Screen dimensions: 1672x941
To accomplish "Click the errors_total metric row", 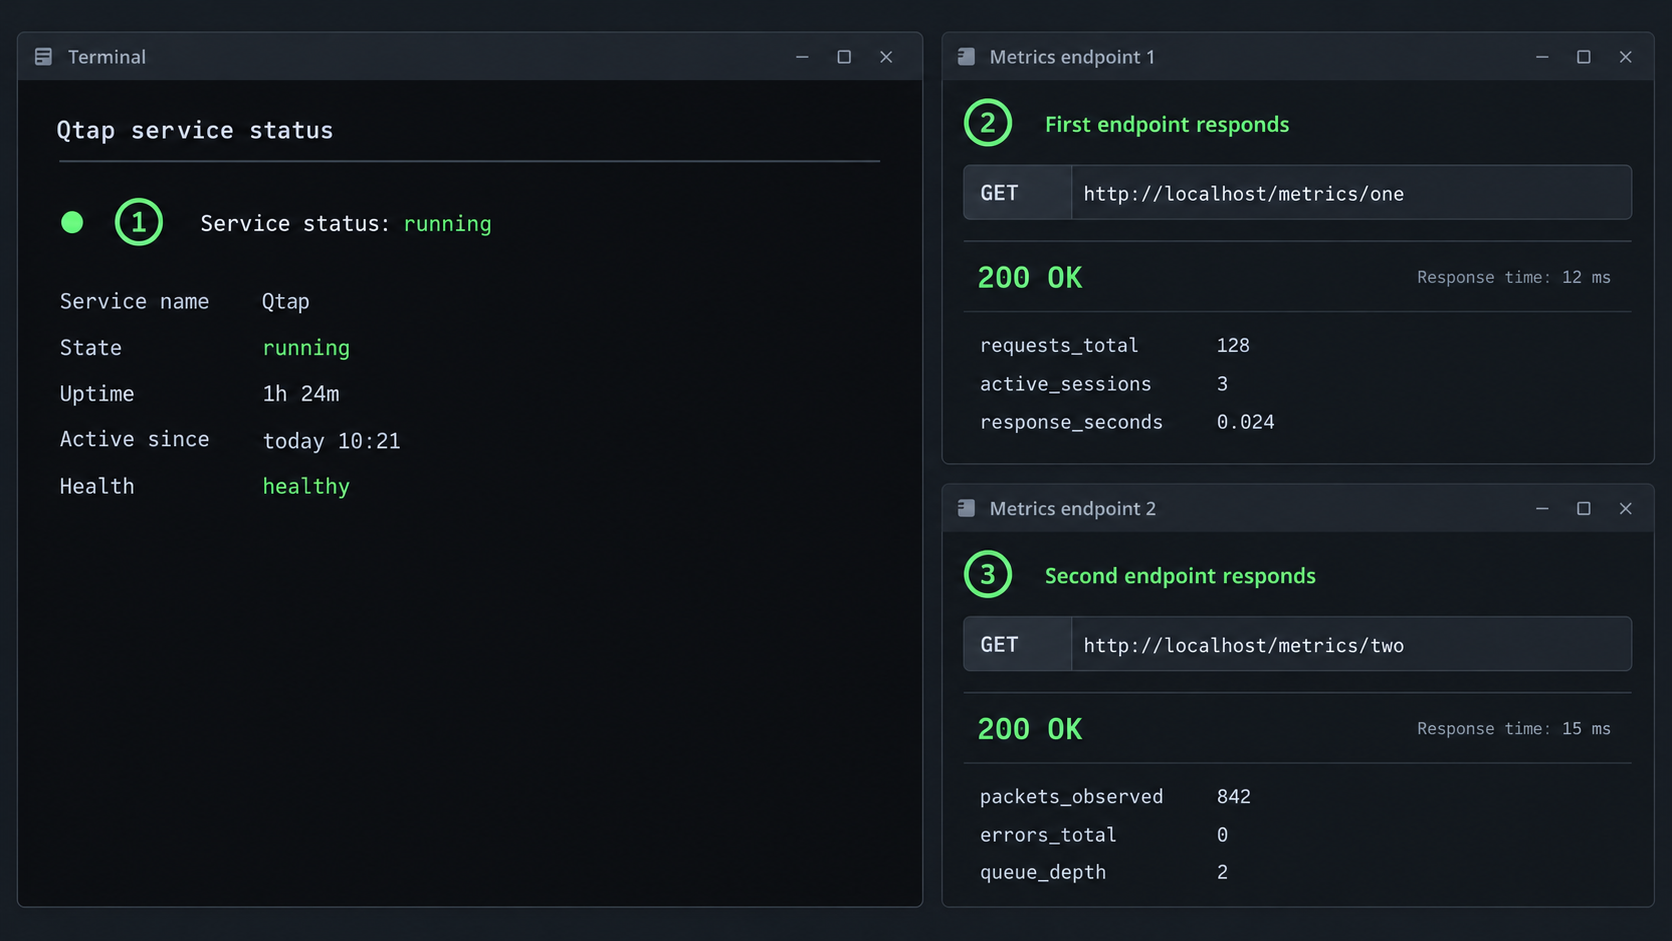I will [x=1105, y=835].
